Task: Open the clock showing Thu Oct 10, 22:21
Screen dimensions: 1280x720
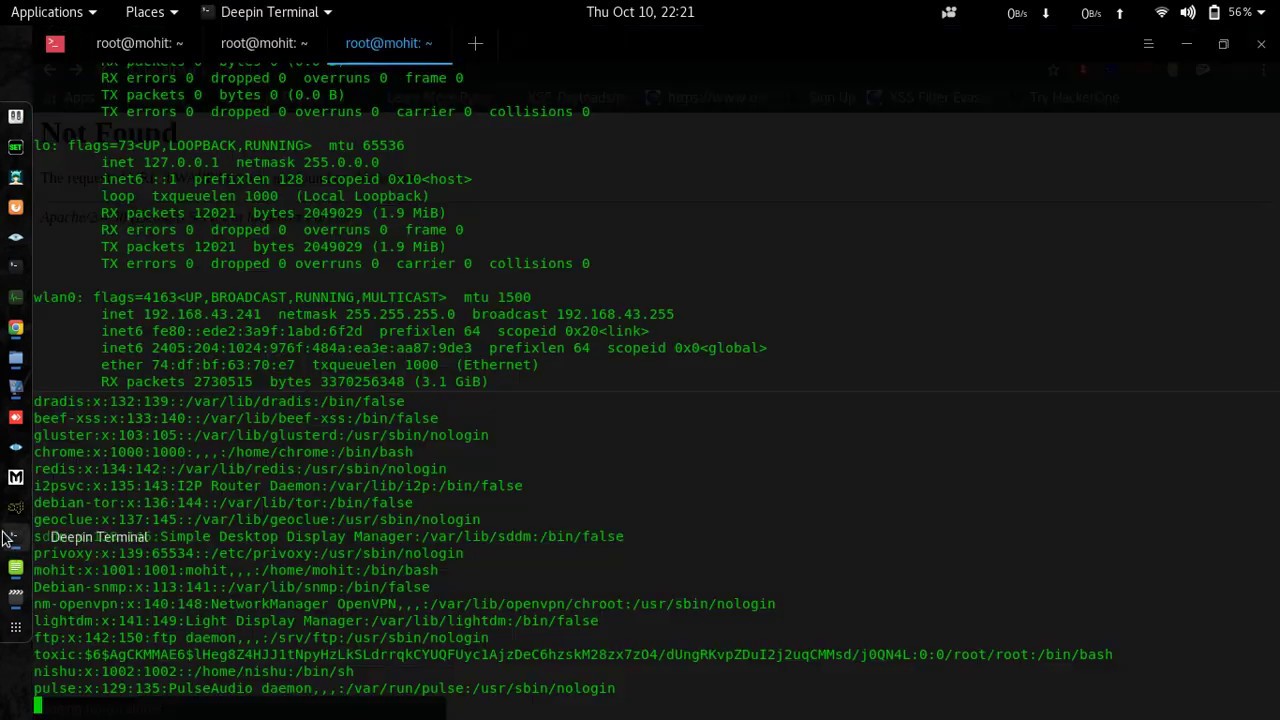Action: click(x=640, y=12)
